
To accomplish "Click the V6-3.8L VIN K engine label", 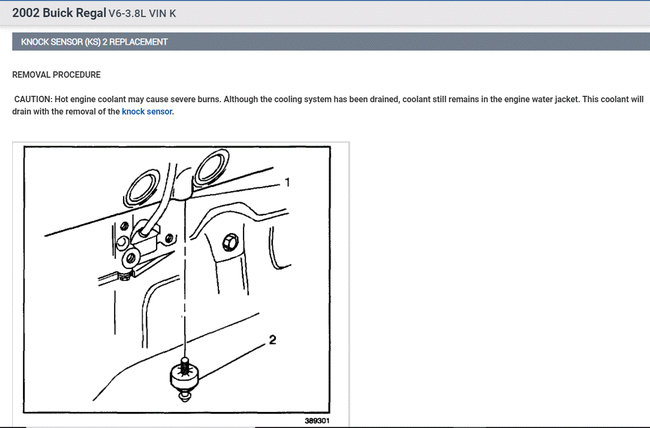I will tap(142, 14).
